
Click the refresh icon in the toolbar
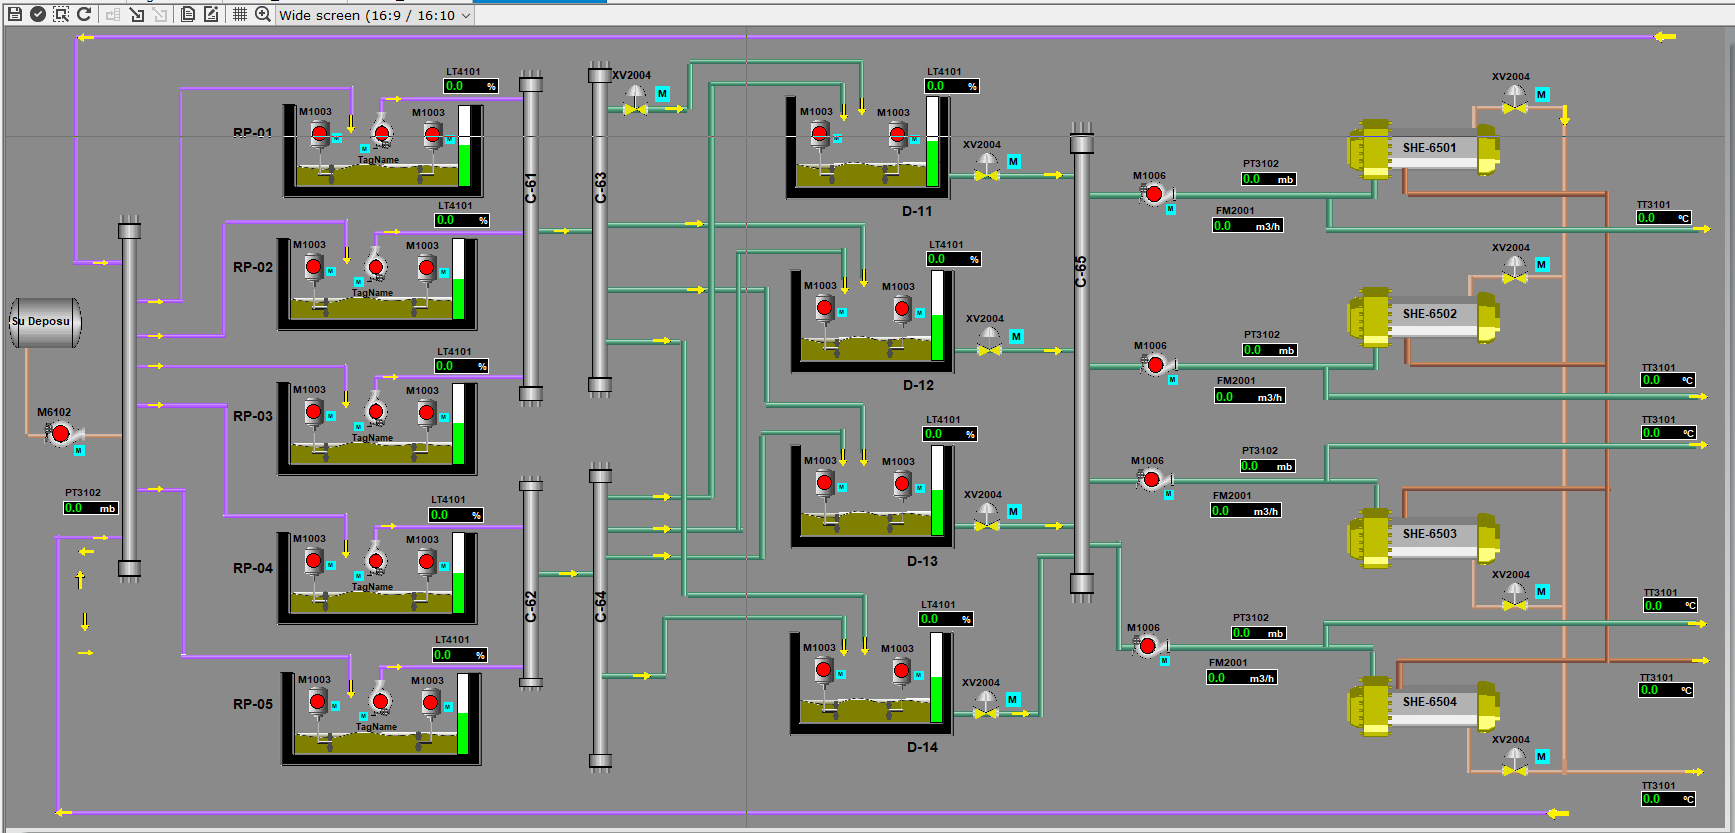point(84,14)
